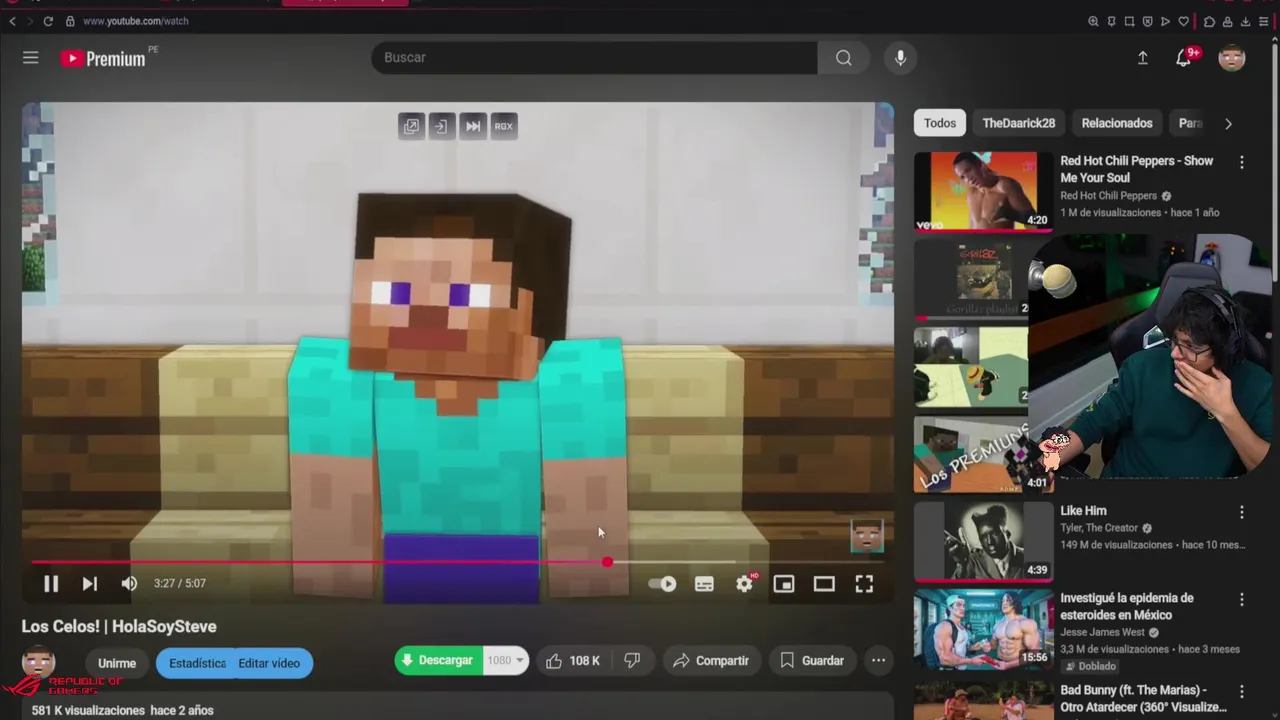The width and height of the screenshot is (1280, 720).
Task: Mute the video volume speaker
Action: pos(129,584)
